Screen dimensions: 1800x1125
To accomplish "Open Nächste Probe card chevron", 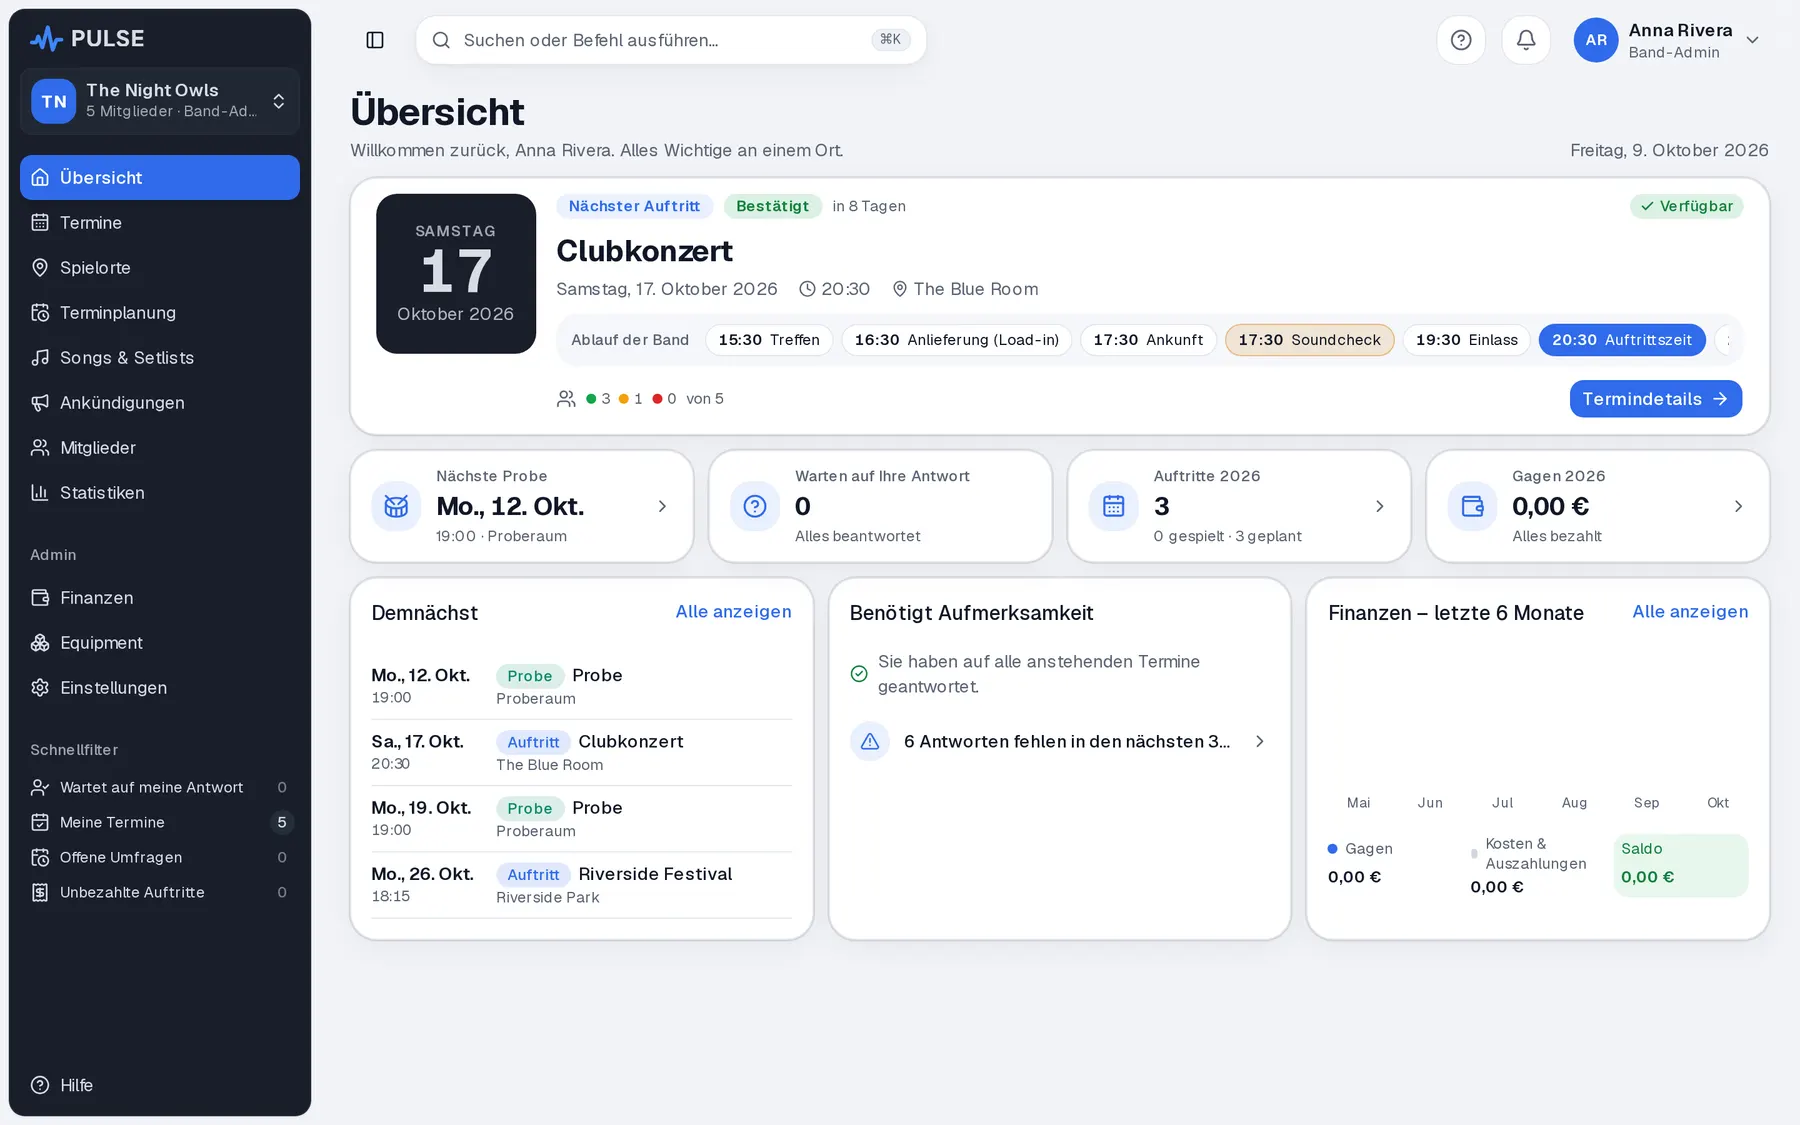I will click(662, 506).
